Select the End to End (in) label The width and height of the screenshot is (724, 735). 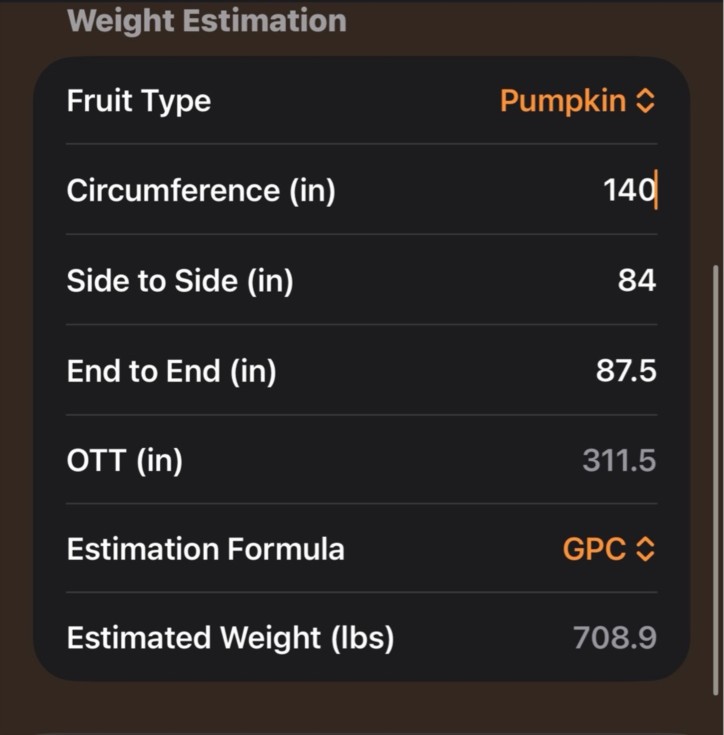tap(172, 371)
